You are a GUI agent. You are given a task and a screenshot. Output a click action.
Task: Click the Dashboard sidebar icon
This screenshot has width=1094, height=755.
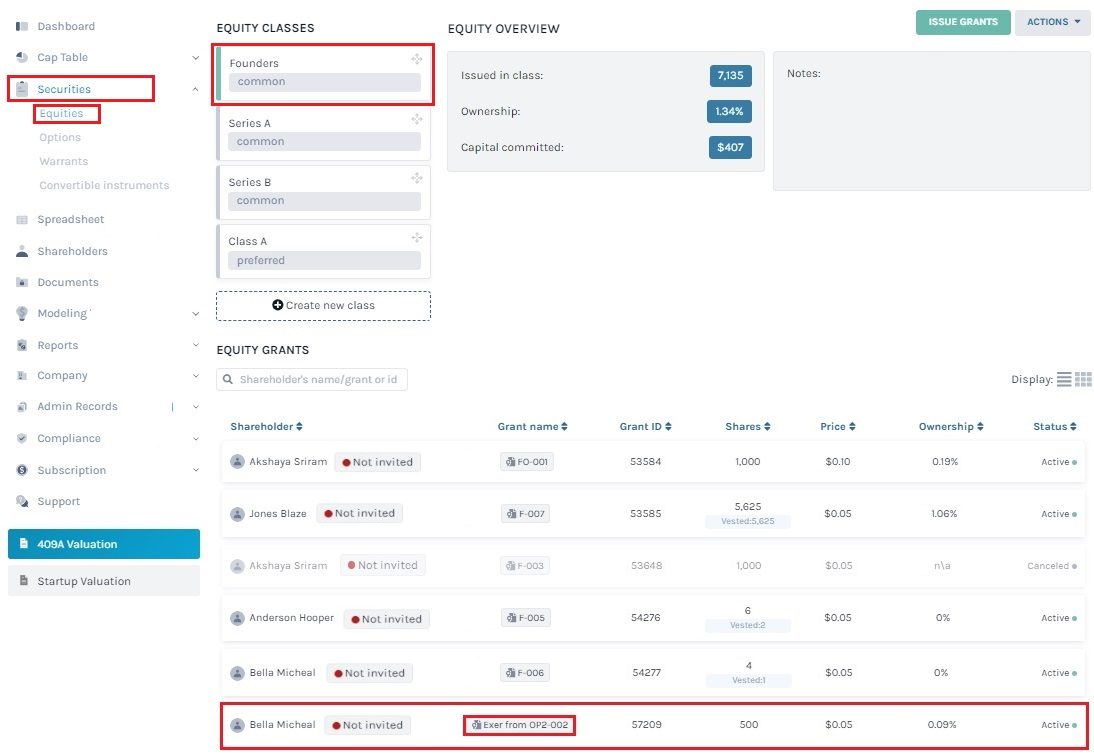click(22, 27)
